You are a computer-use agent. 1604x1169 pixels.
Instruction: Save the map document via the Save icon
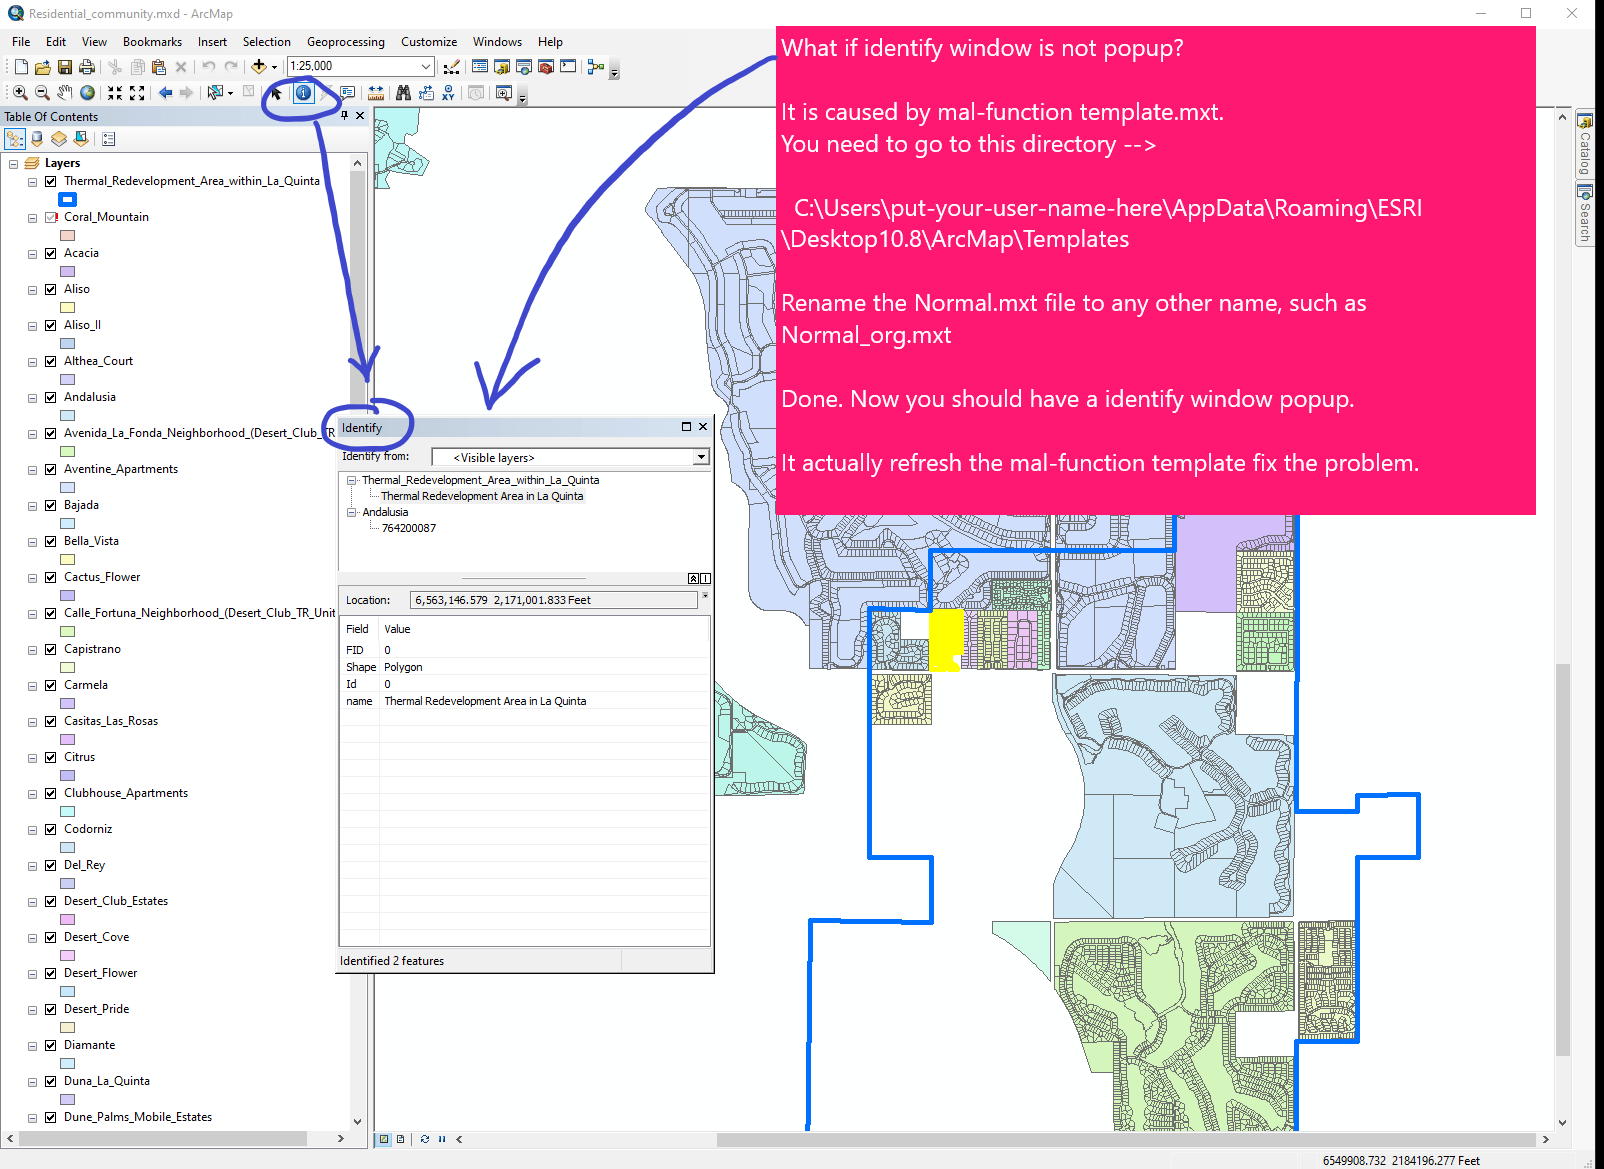tap(64, 66)
